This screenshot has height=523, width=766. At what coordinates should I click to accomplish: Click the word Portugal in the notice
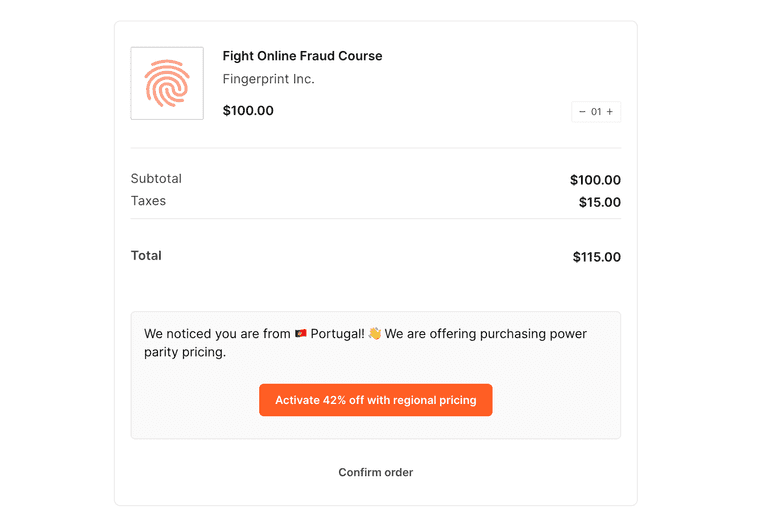click(x=337, y=334)
